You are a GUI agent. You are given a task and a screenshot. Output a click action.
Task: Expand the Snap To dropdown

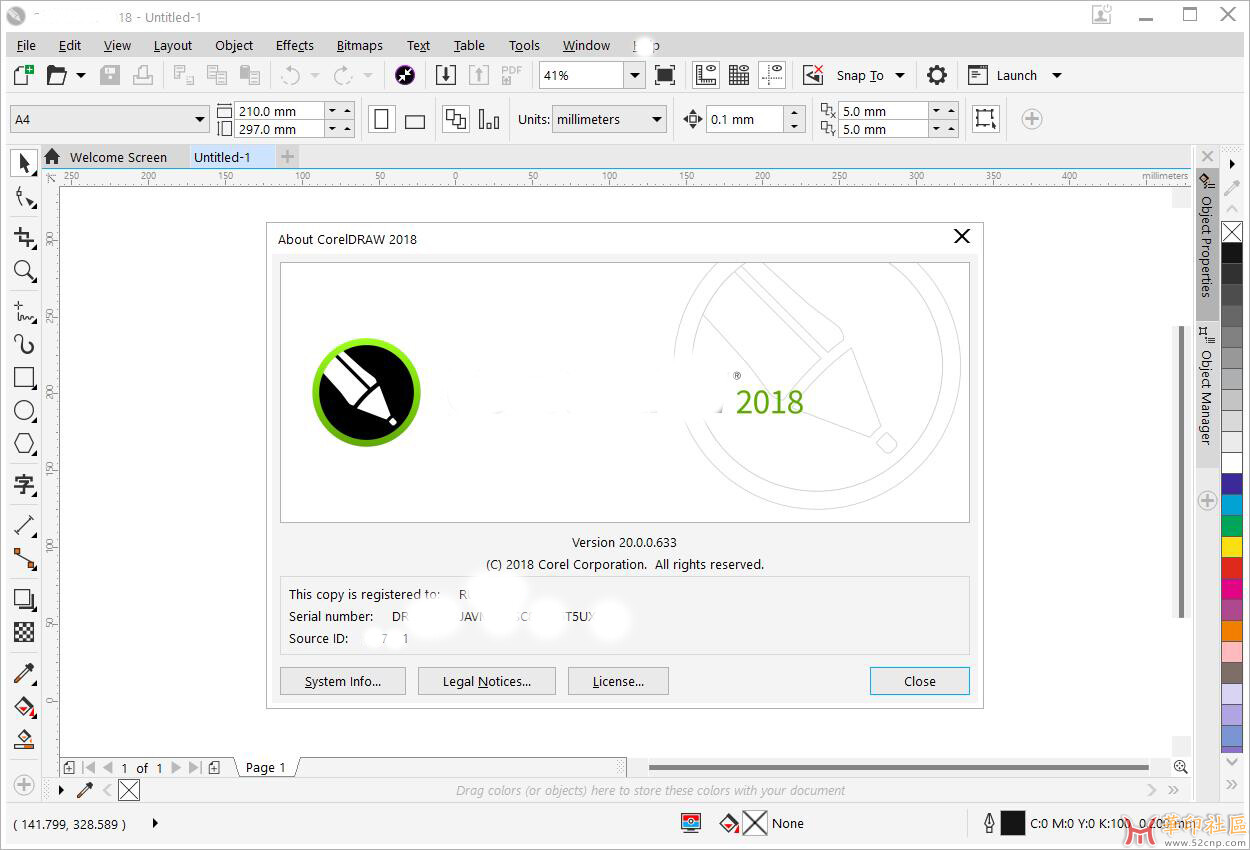(900, 75)
